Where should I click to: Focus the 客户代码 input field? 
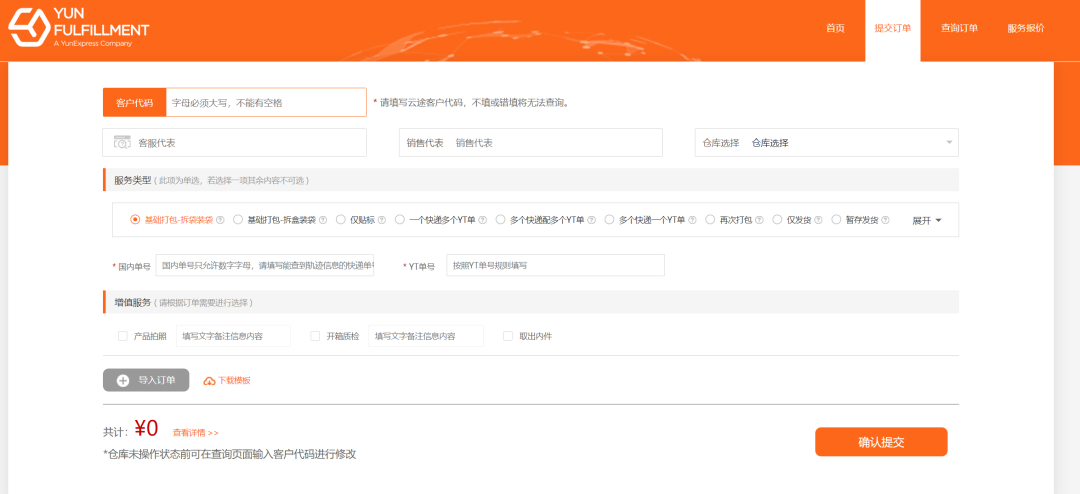[266, 103]
